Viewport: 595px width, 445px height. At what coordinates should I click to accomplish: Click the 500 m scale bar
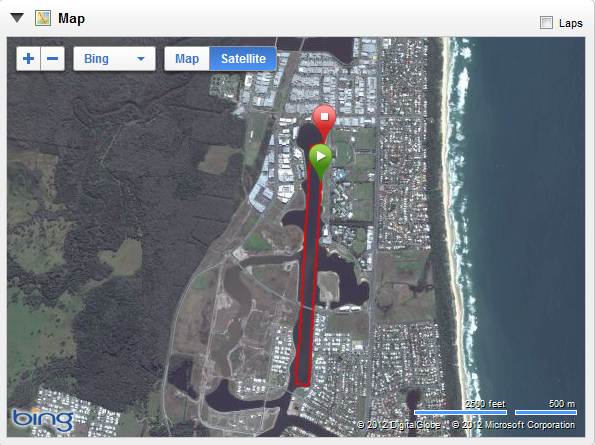(546, 412)
